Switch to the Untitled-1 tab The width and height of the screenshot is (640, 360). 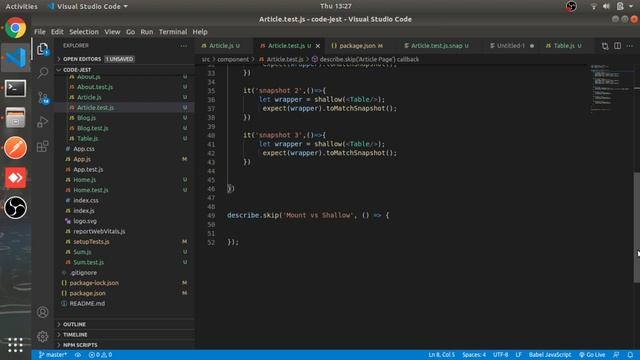click(x=511, y=46)
